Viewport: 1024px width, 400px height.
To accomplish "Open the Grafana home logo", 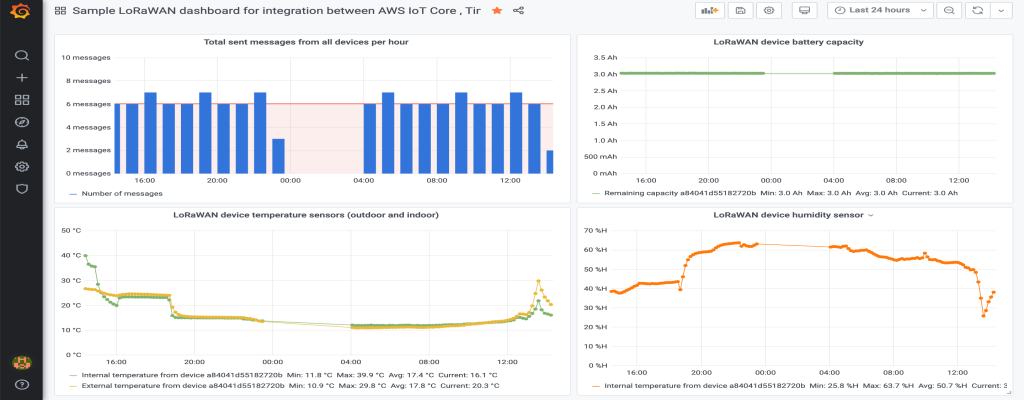I will coord(22,12).
